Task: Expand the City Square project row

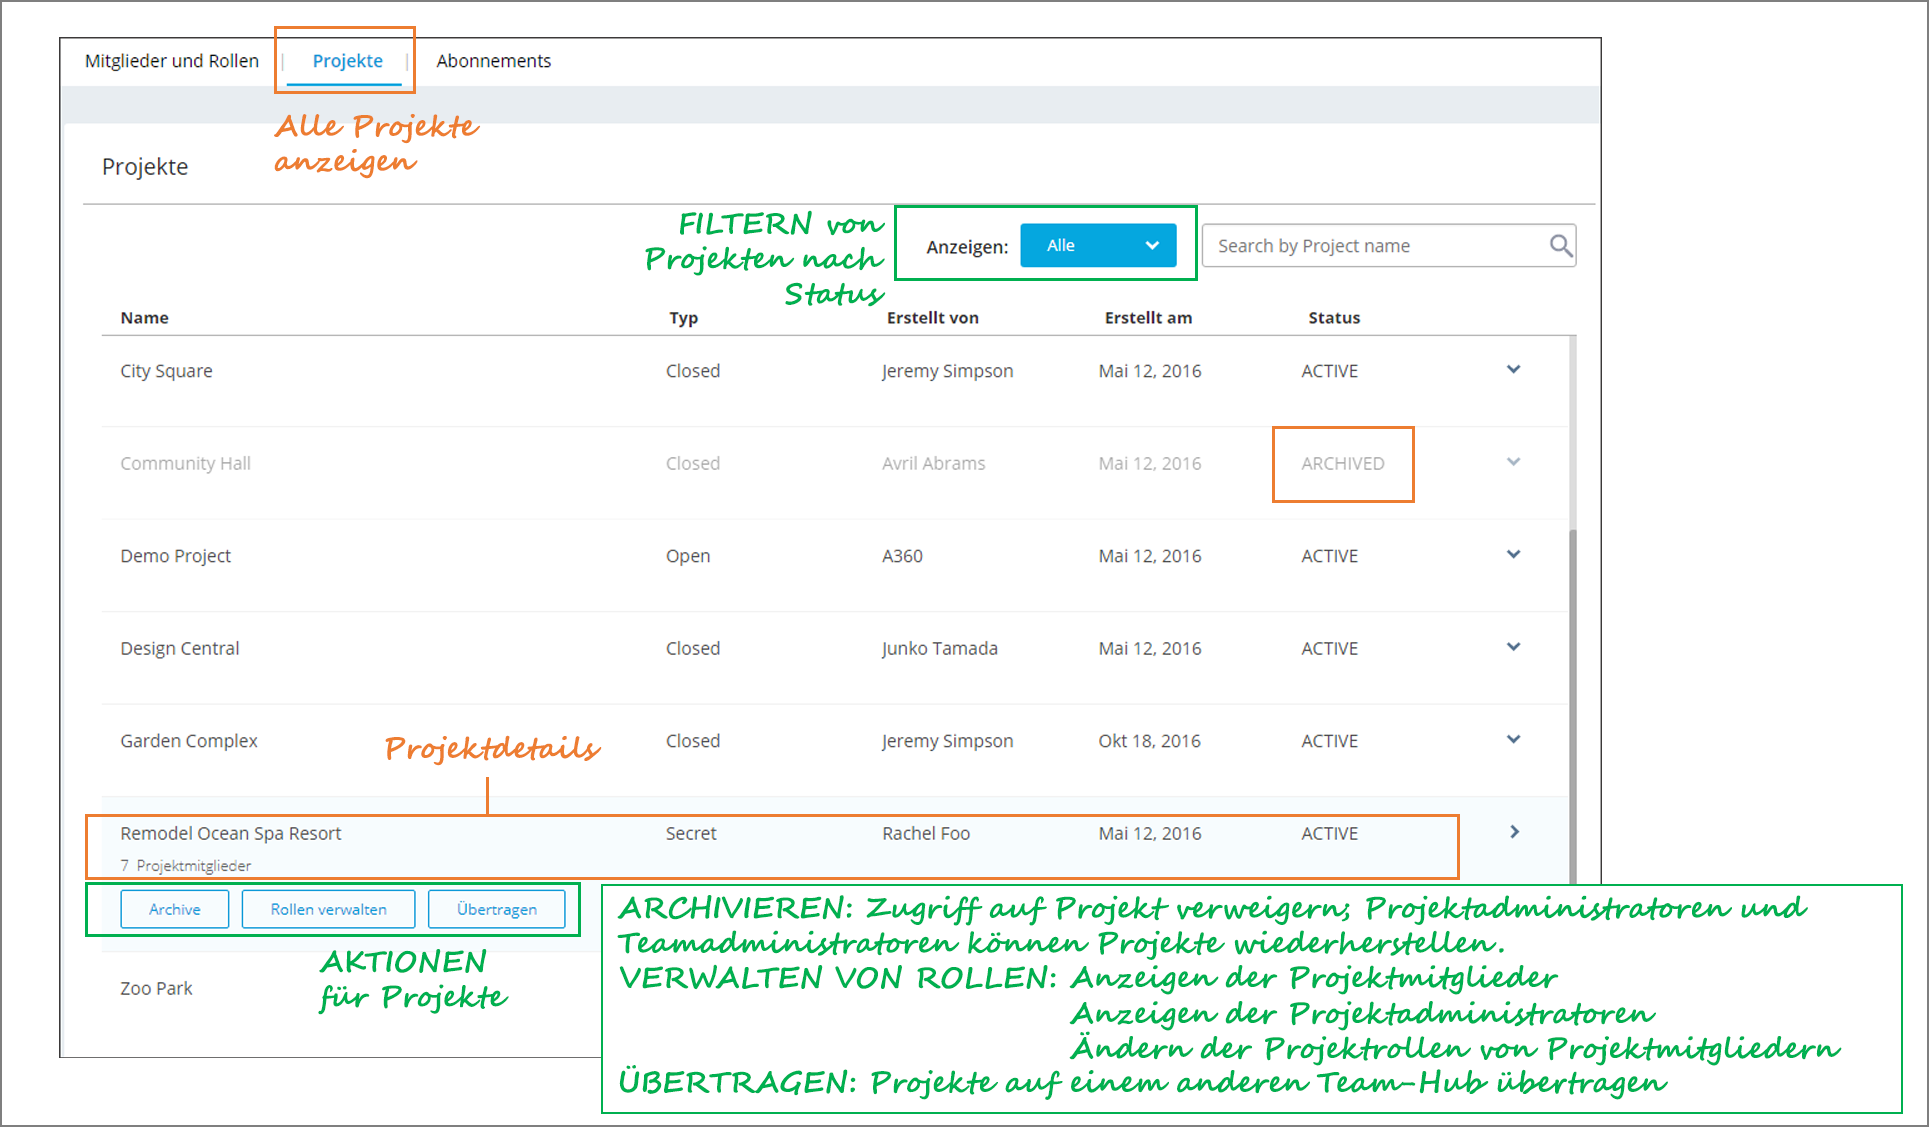Action: [1513, 370]
